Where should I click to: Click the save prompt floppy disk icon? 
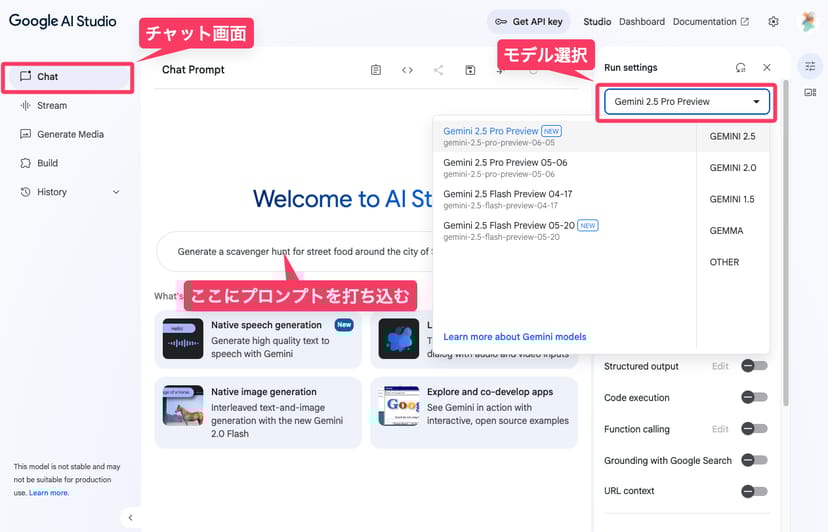470,70
